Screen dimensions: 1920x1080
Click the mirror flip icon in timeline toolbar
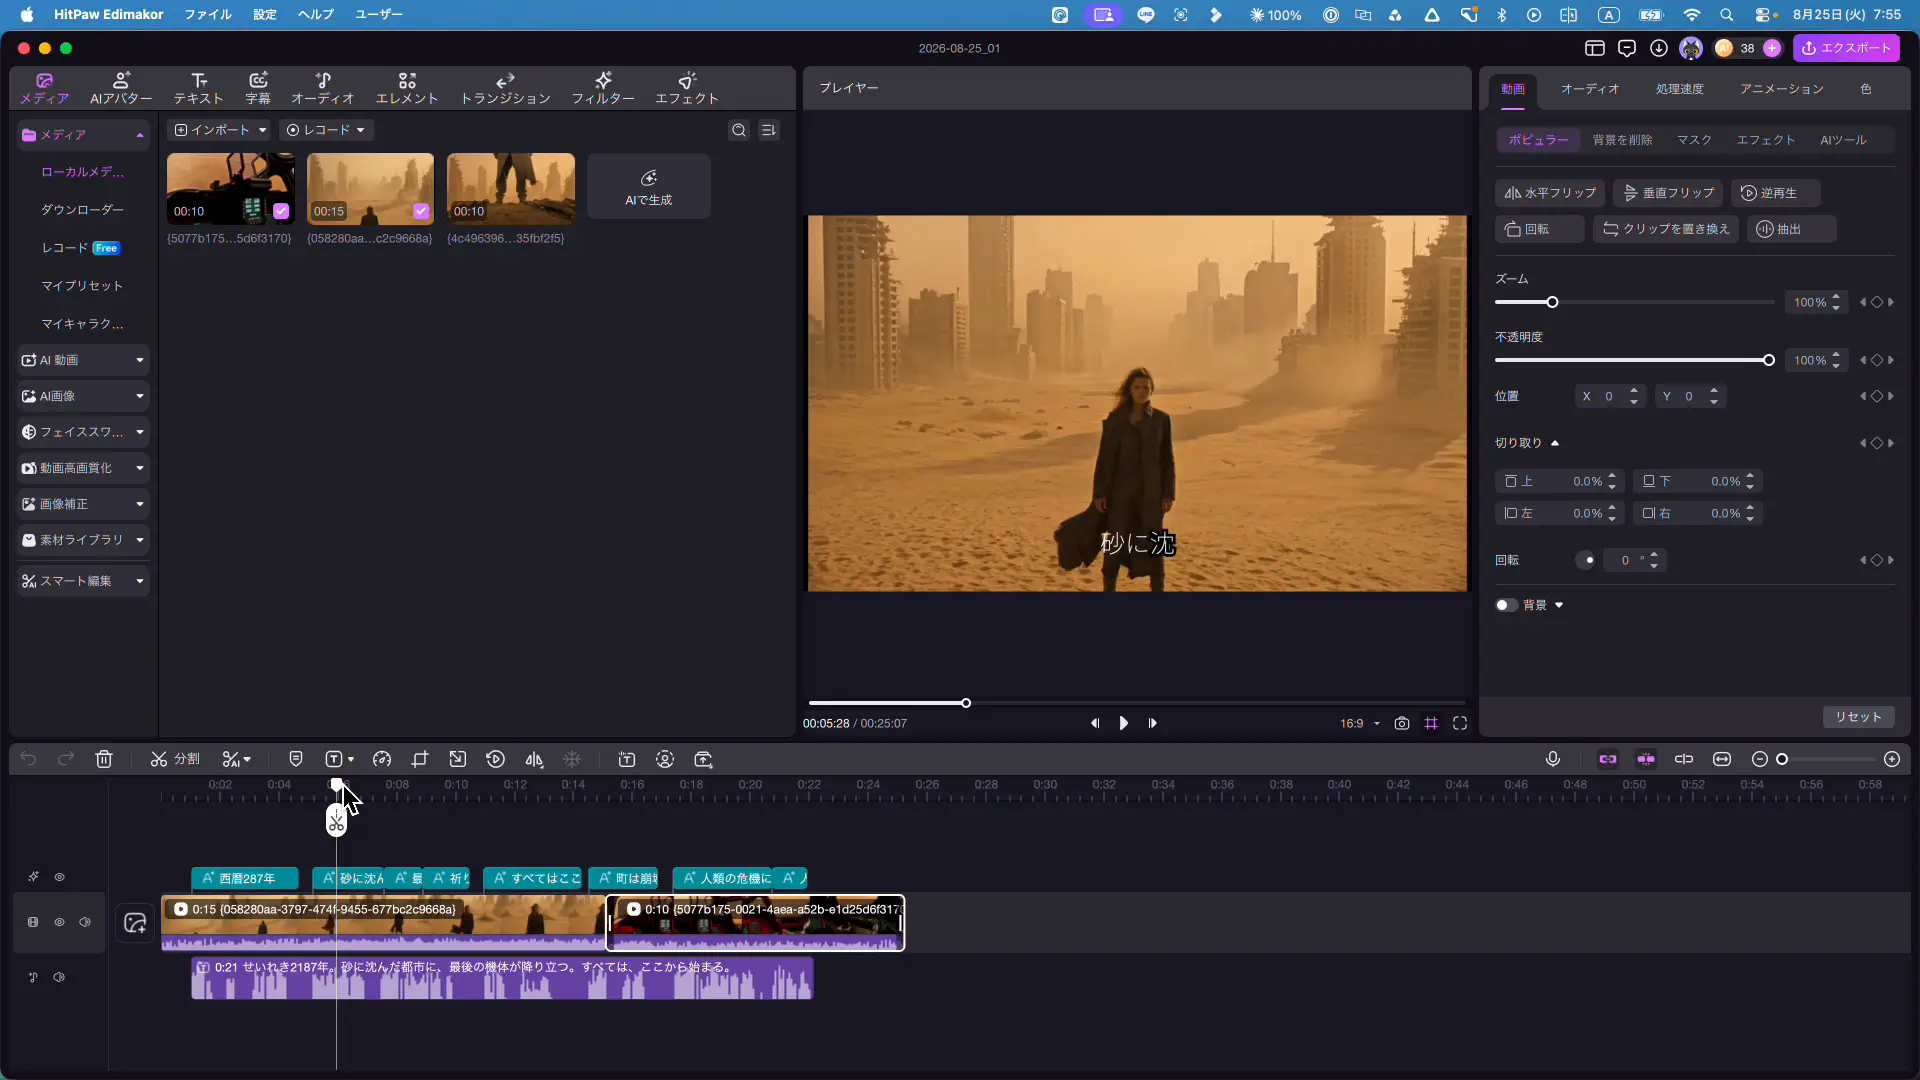534,759
